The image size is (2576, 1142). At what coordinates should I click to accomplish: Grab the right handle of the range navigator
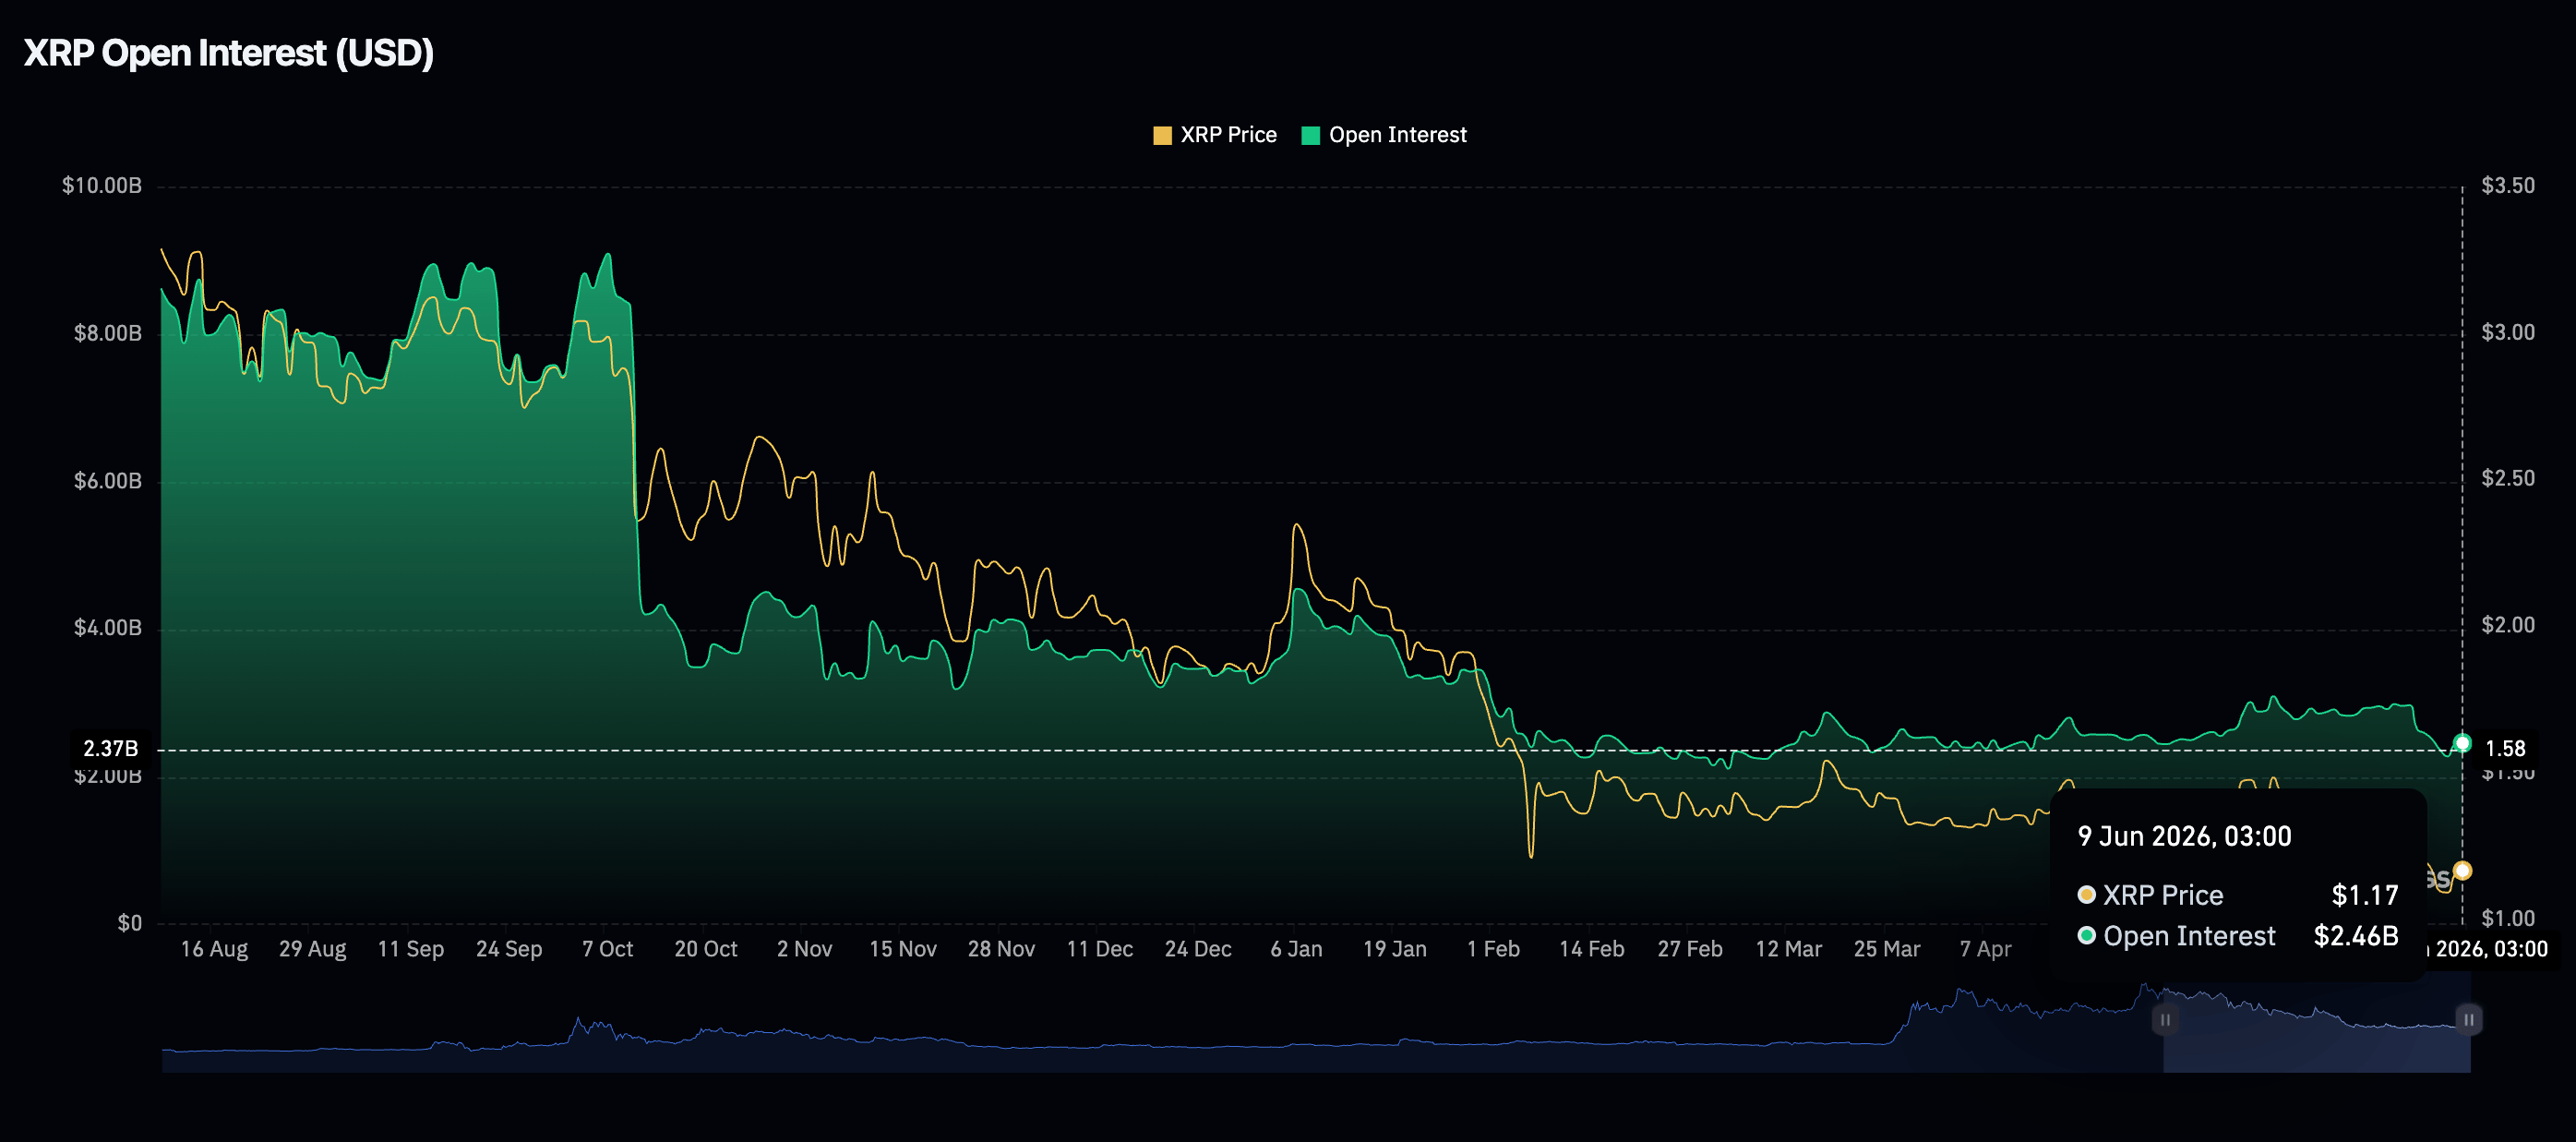click(2468, 1020)
